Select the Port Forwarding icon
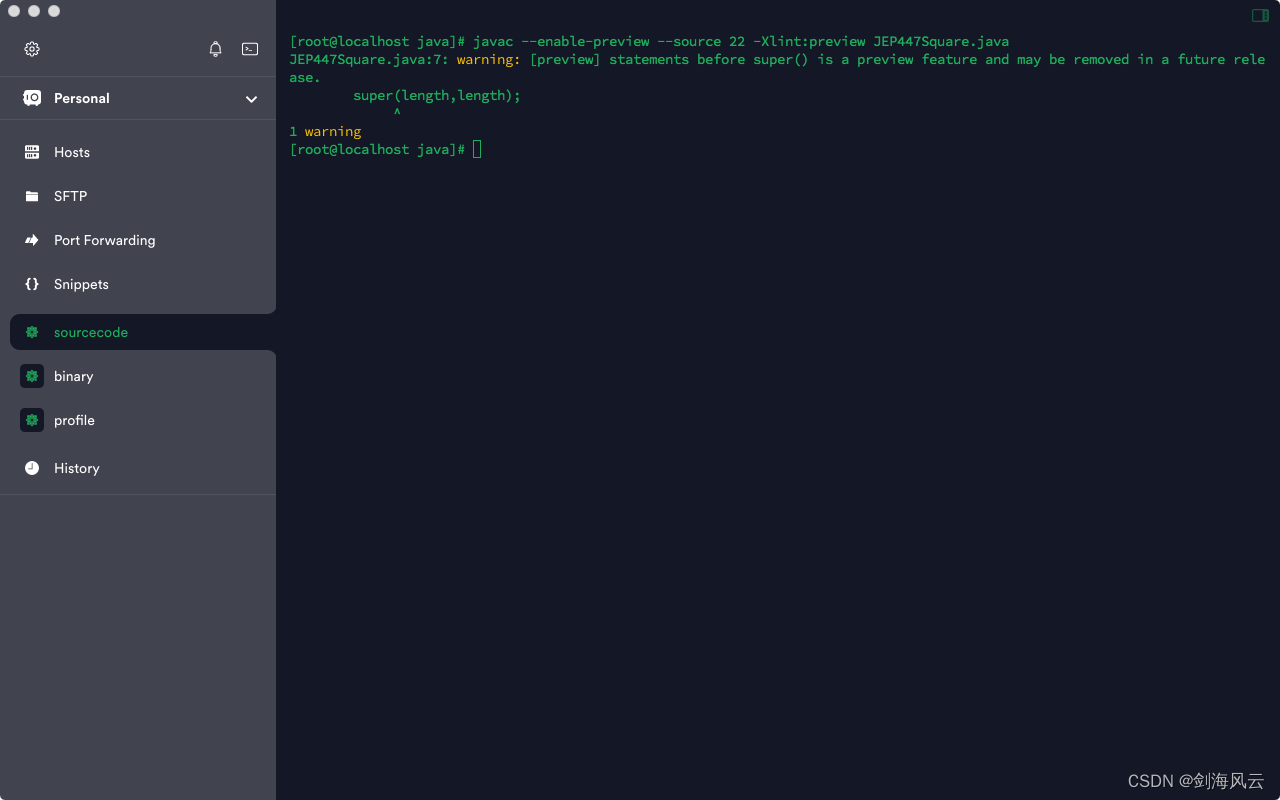 (31, 240)
